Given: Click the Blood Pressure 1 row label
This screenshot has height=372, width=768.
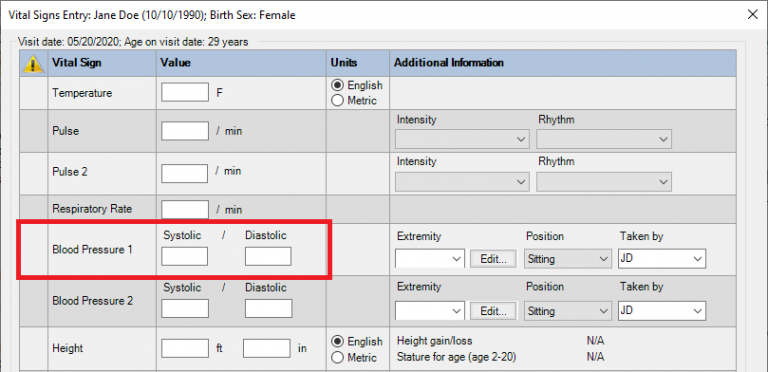Looking at the screenshot, I should coord(93,250).
